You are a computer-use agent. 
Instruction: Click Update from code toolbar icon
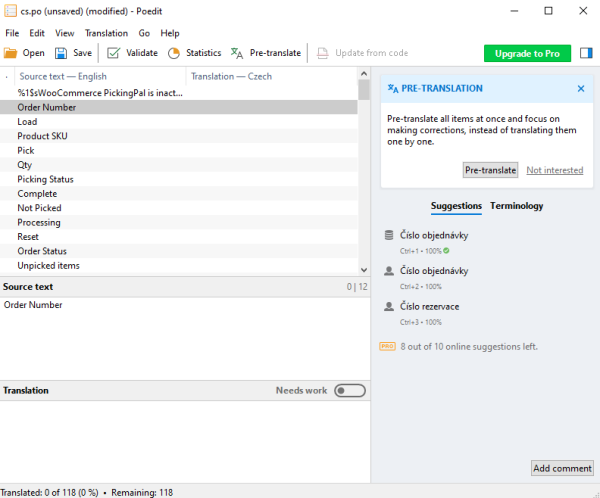coord(323,53)
